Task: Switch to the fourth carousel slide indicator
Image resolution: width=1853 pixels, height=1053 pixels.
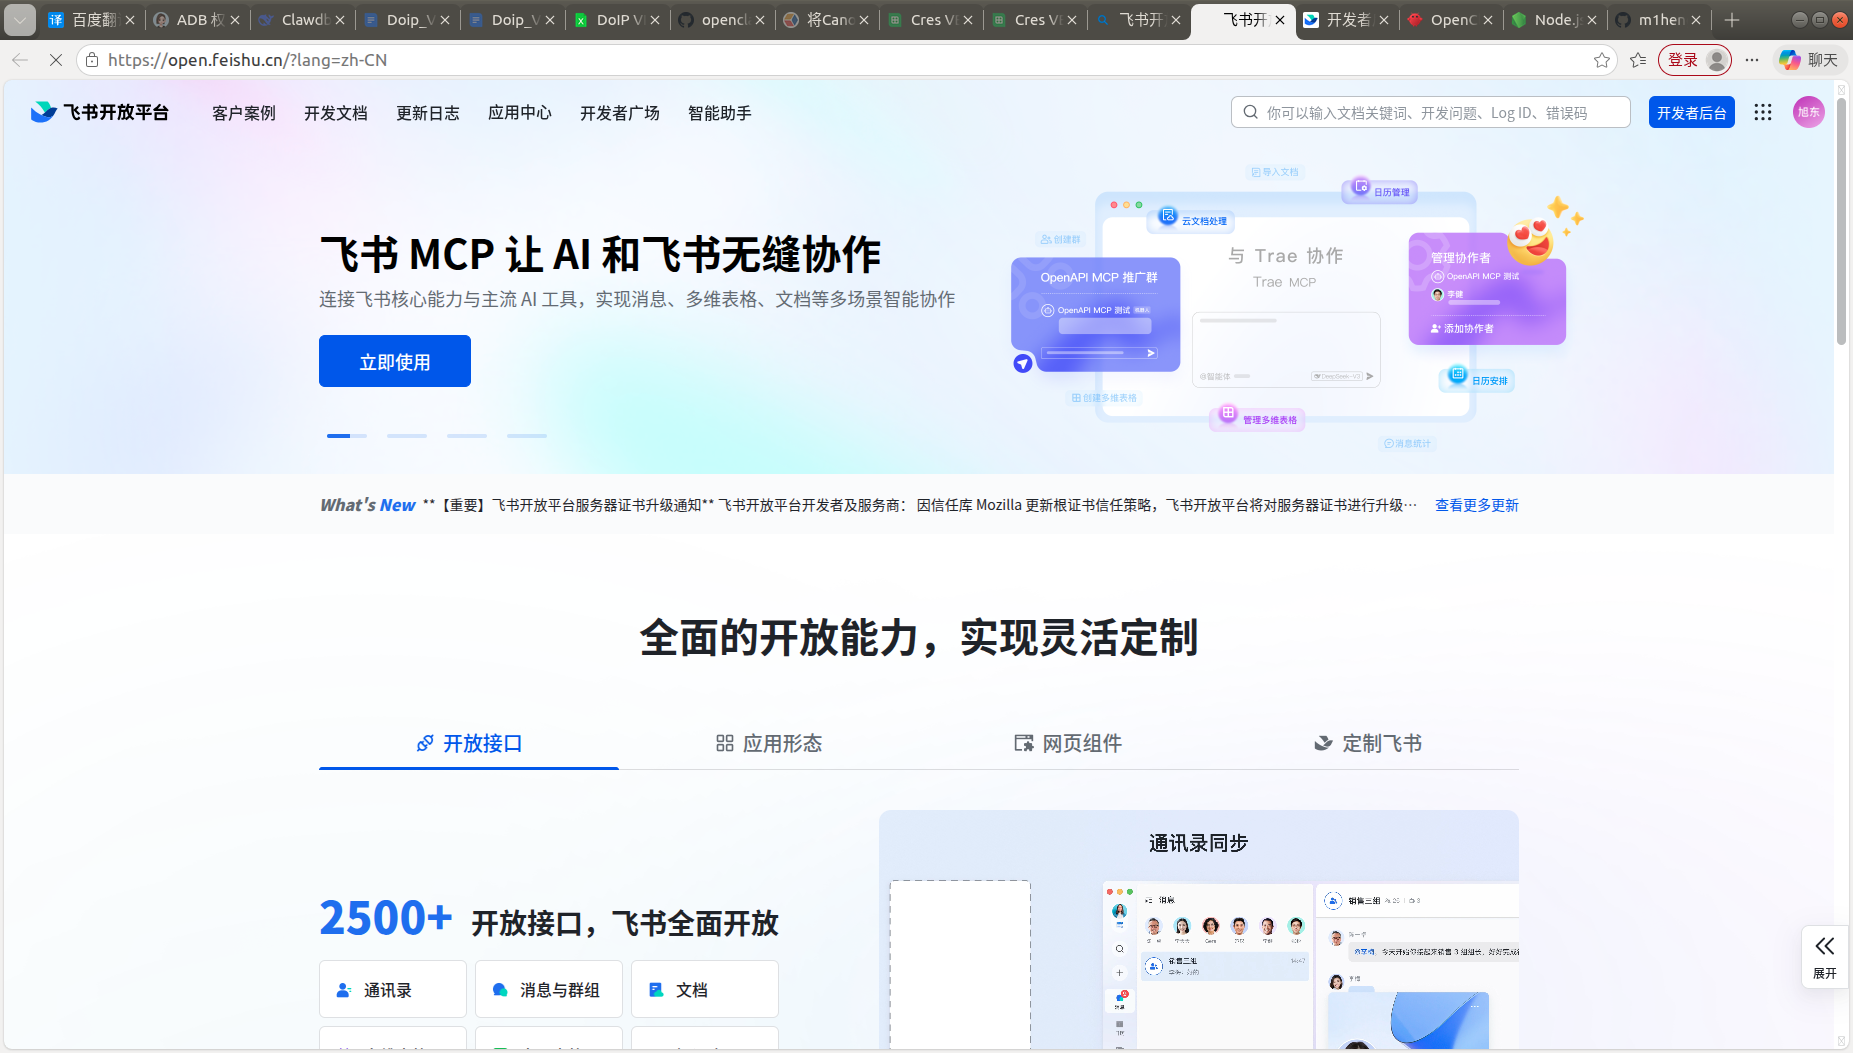Action: 527,436
